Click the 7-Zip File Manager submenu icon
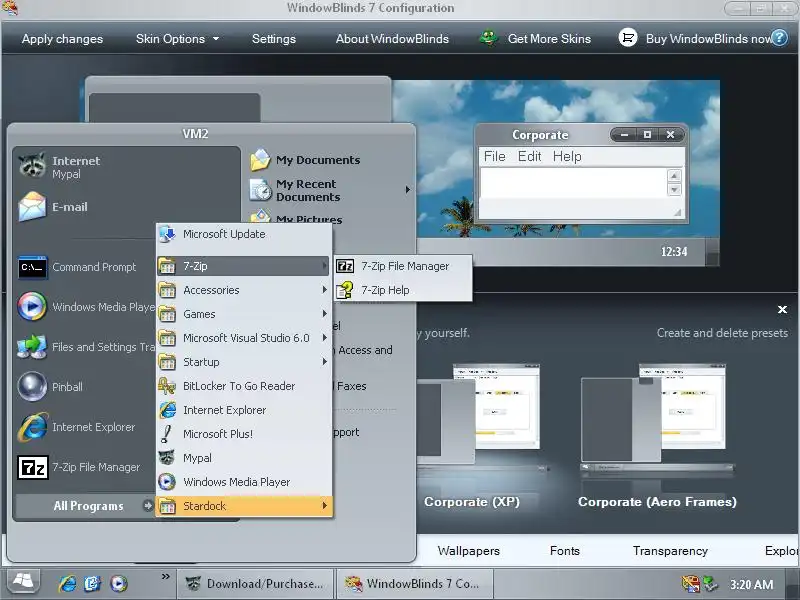 (345, 266)
